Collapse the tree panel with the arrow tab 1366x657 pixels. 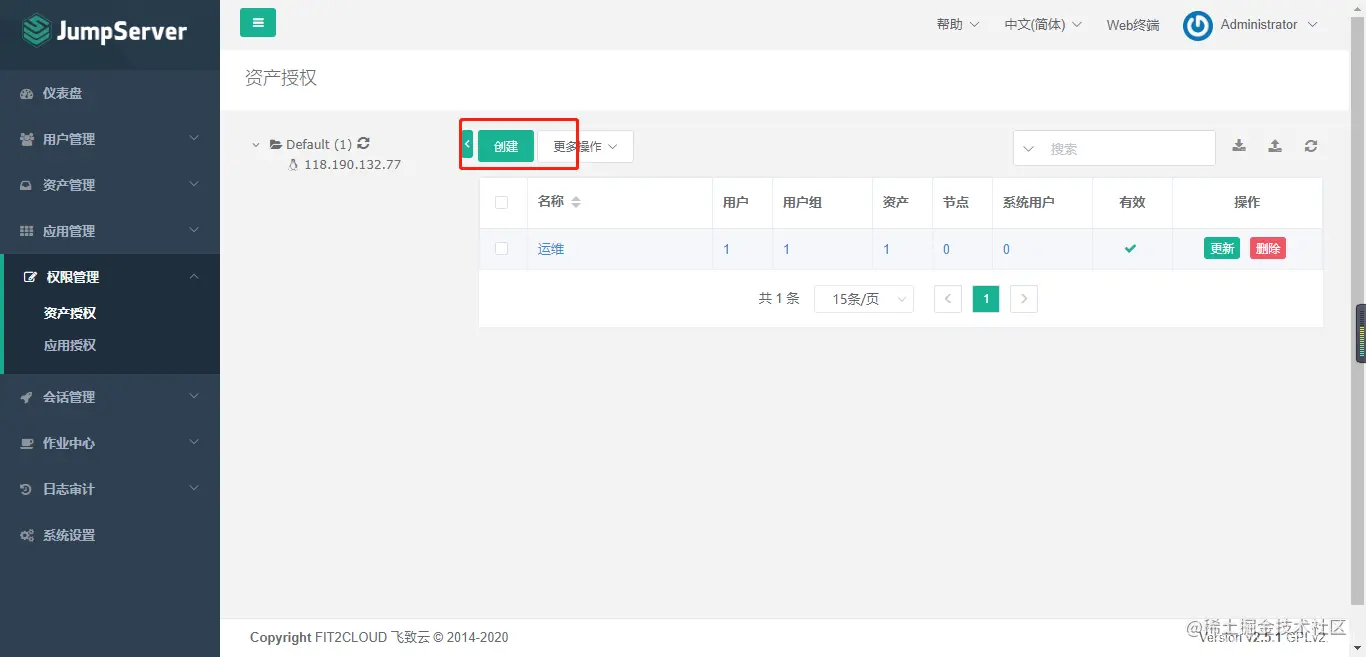[467, 145]
